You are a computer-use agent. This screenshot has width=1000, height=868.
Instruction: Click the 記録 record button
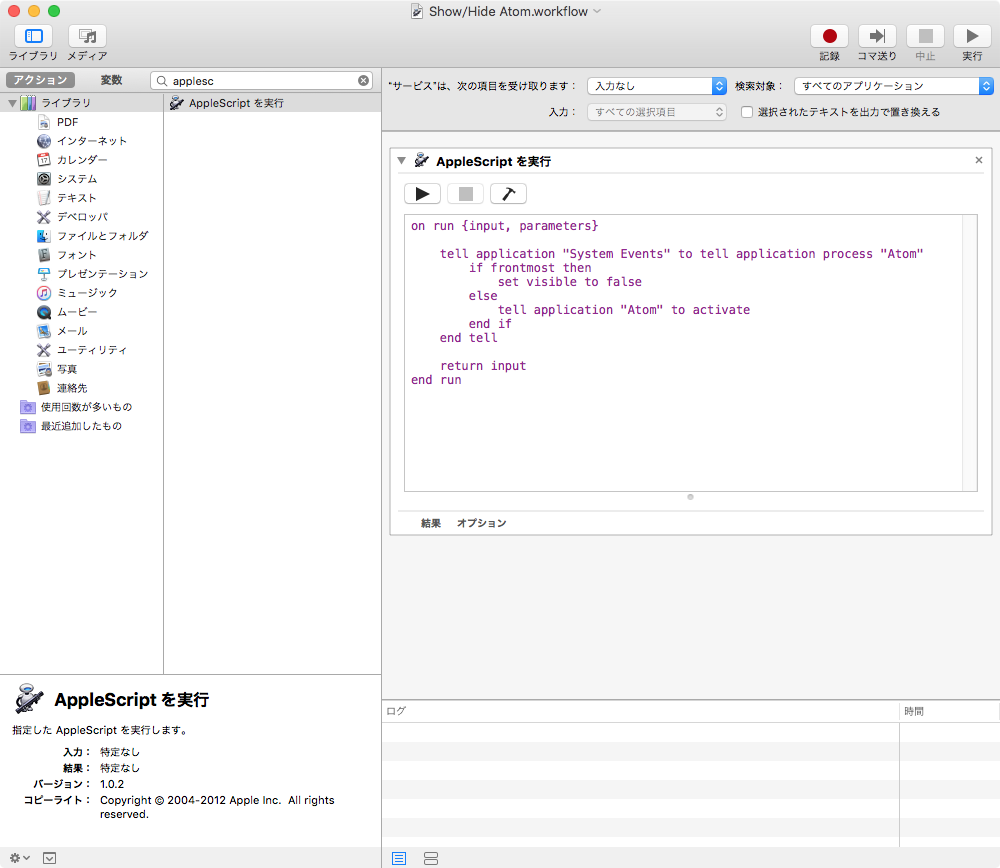829,36
